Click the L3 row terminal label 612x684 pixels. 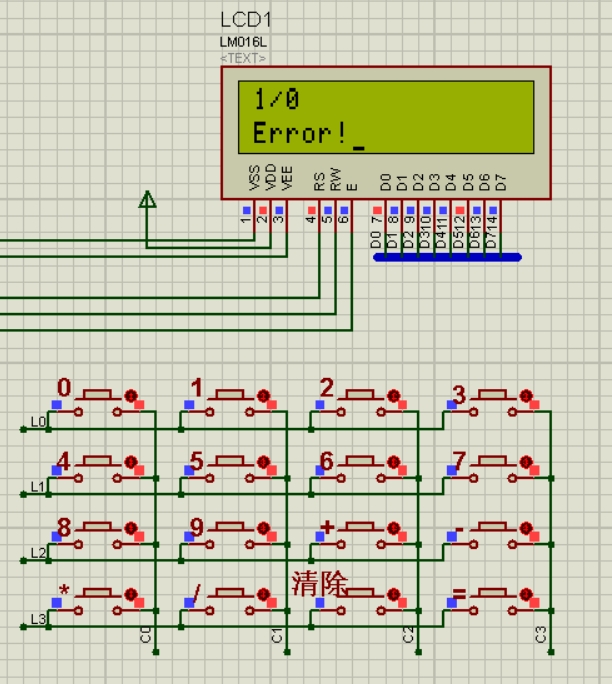click(38, 619)
